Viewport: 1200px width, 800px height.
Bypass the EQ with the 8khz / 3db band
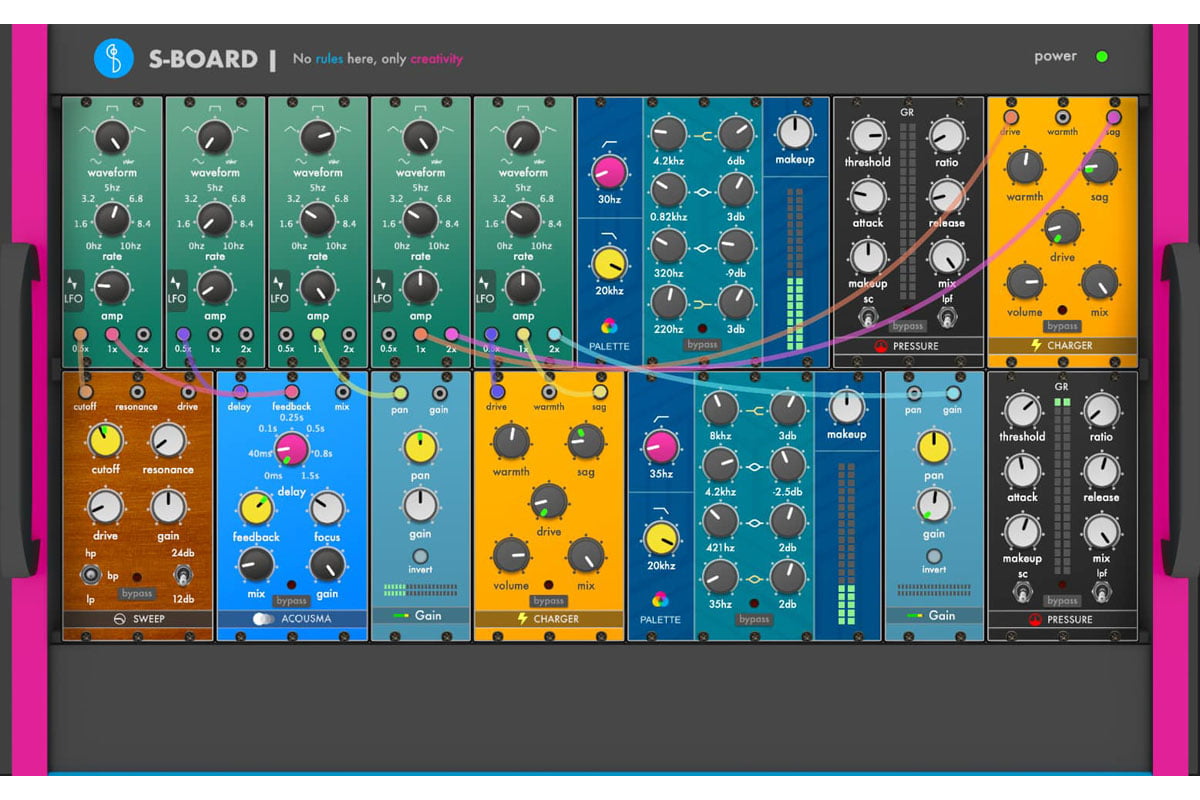click(754, 619)
